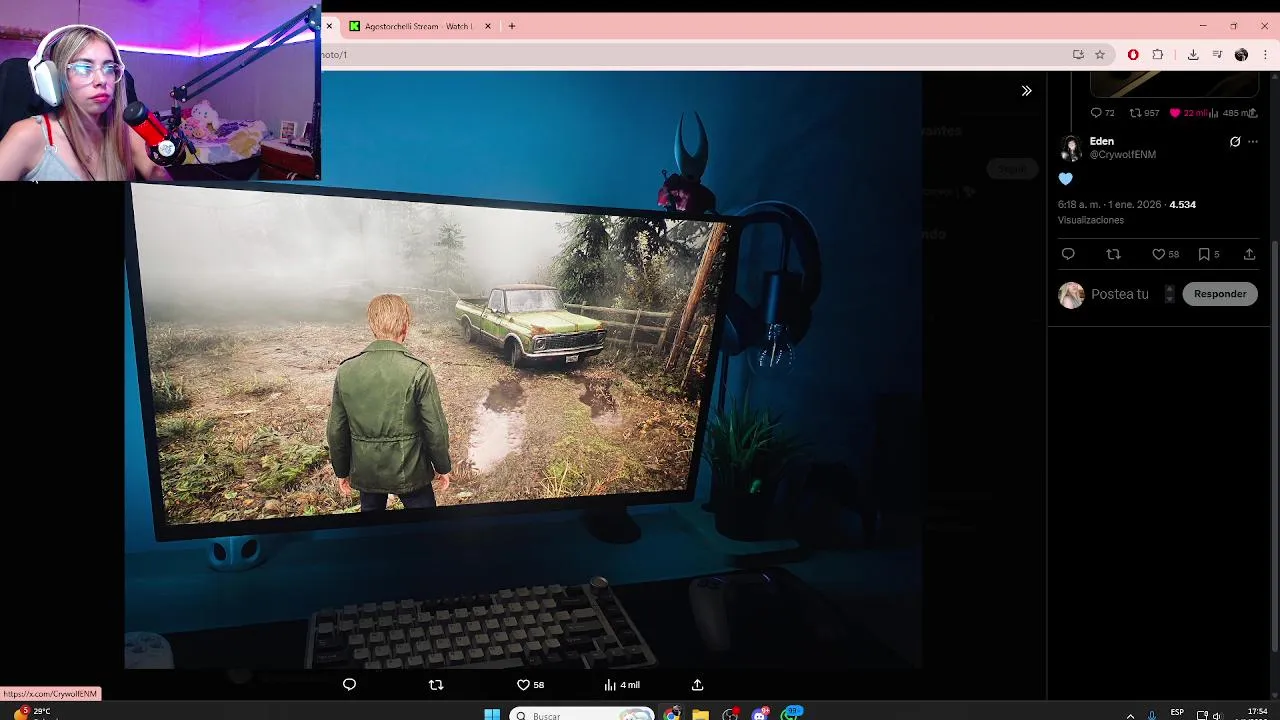Repost via the icon below the photo
The height and width of the screenshot is (720, 1280).
(435, 684)
